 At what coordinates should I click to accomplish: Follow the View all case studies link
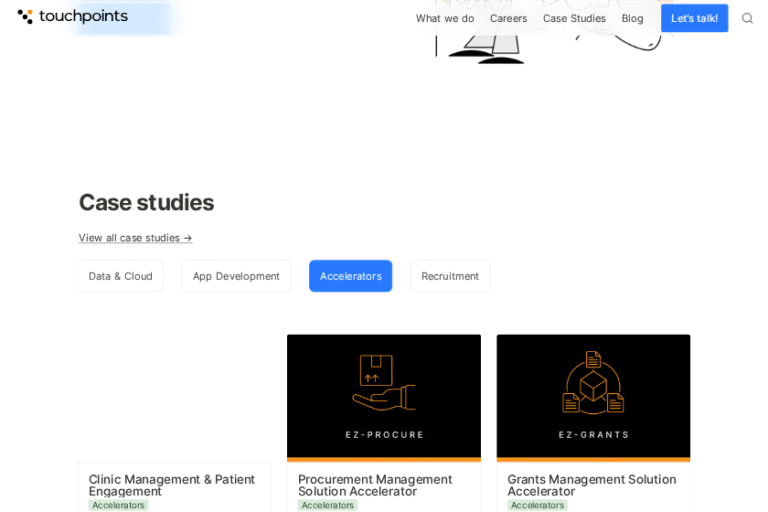[135, 238]
